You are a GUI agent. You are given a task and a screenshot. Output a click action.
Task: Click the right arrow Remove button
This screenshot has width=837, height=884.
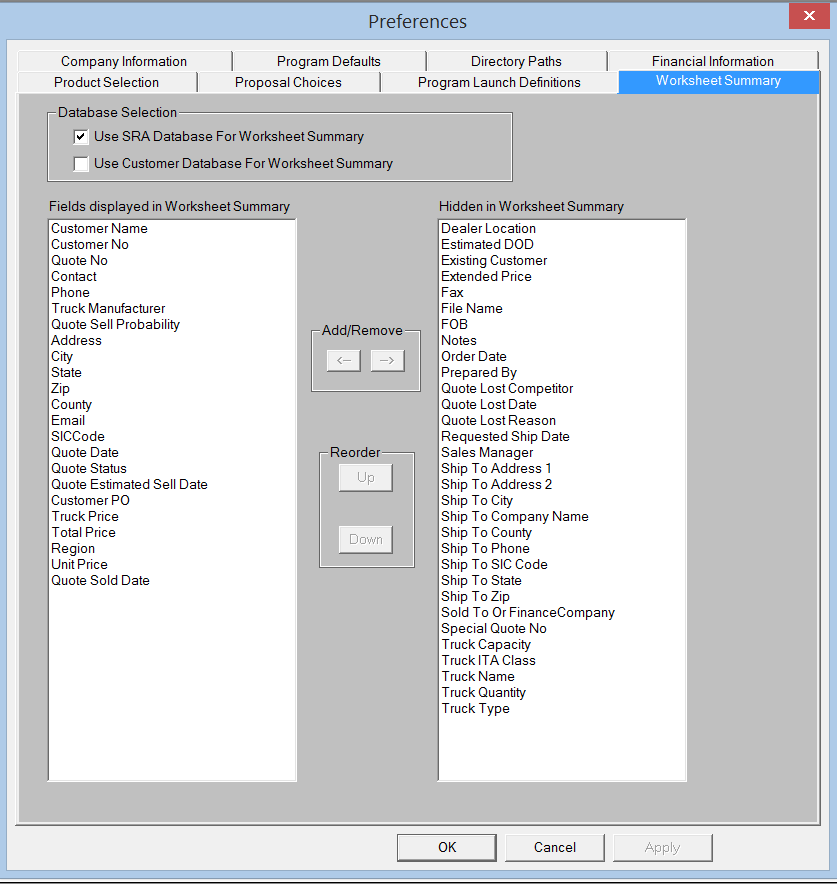tap(387, 361)
